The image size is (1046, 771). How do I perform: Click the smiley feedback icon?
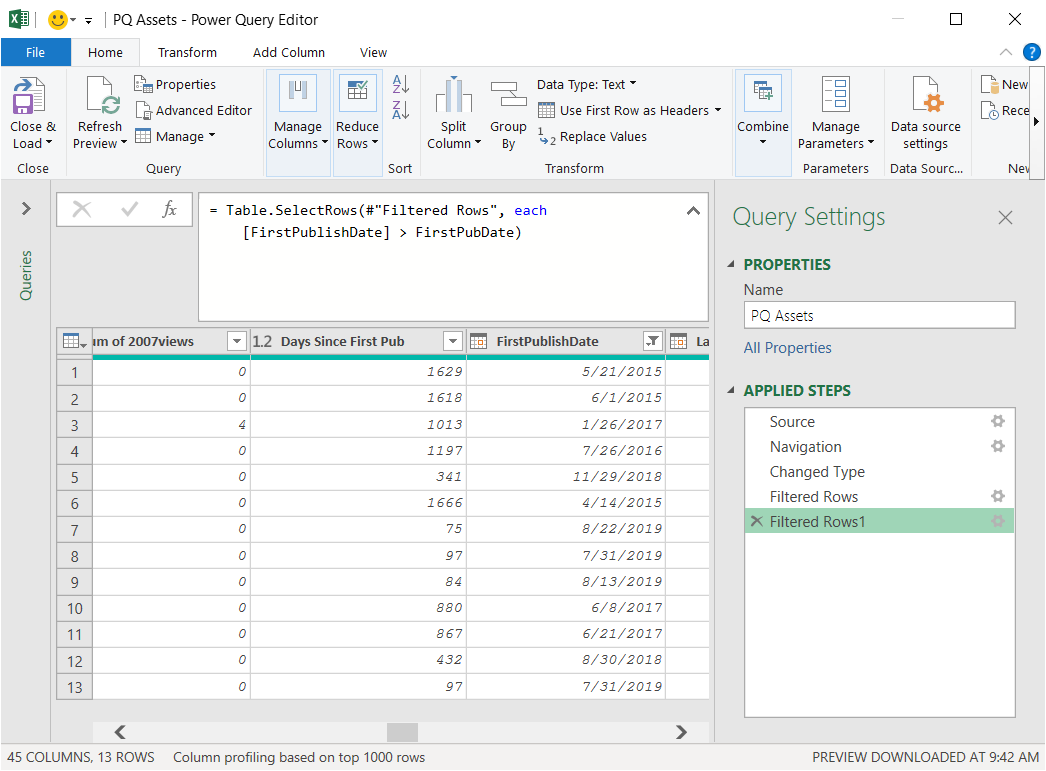(58, 19)
